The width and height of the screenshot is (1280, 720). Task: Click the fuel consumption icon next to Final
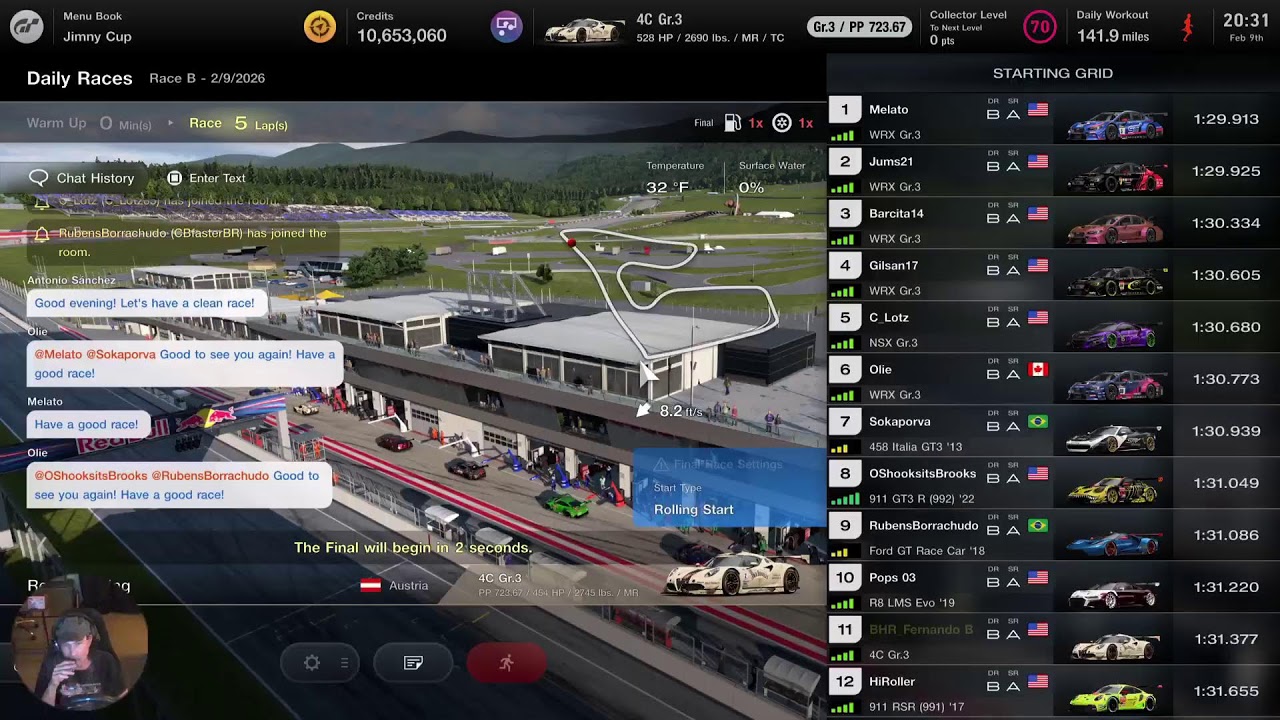click(733, 123)
